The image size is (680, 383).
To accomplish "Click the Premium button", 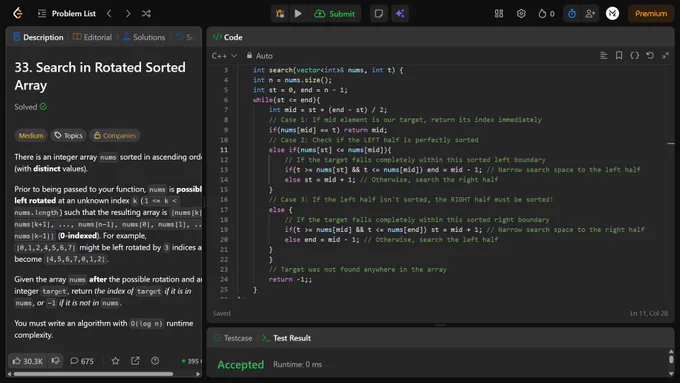I will click(x=651, y=13).
